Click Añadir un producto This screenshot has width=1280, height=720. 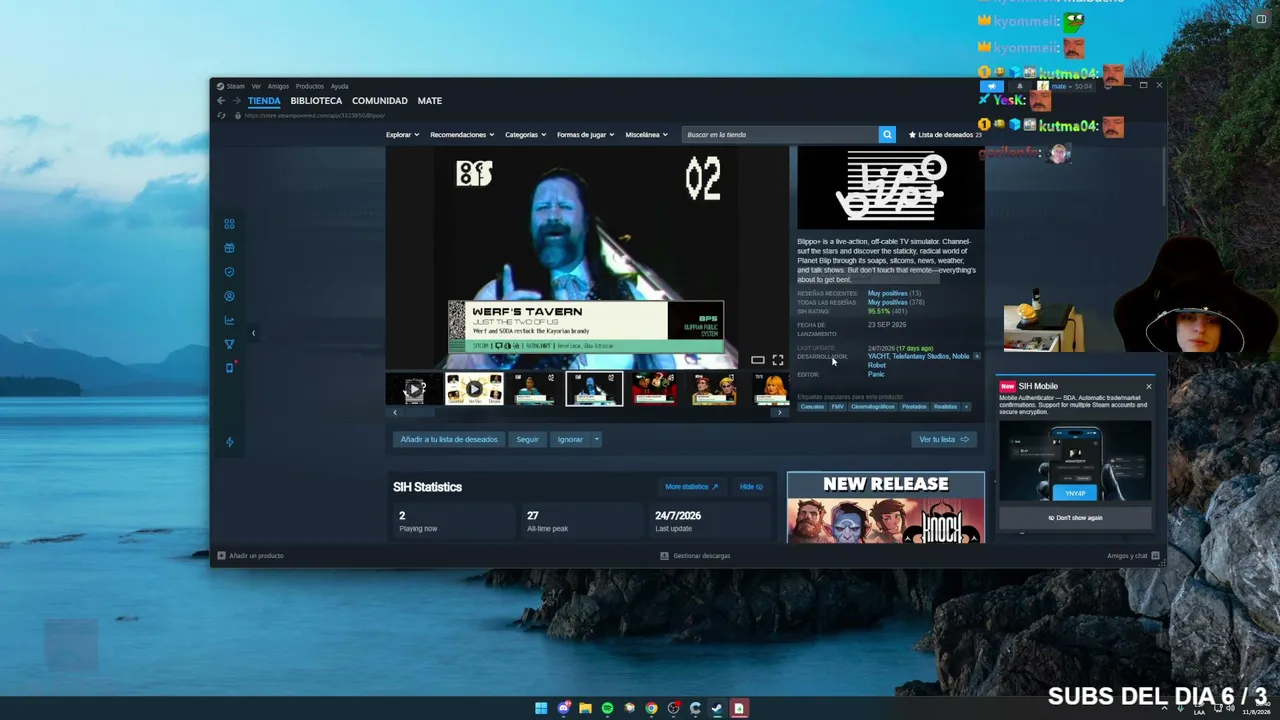(x=251, y=556)
